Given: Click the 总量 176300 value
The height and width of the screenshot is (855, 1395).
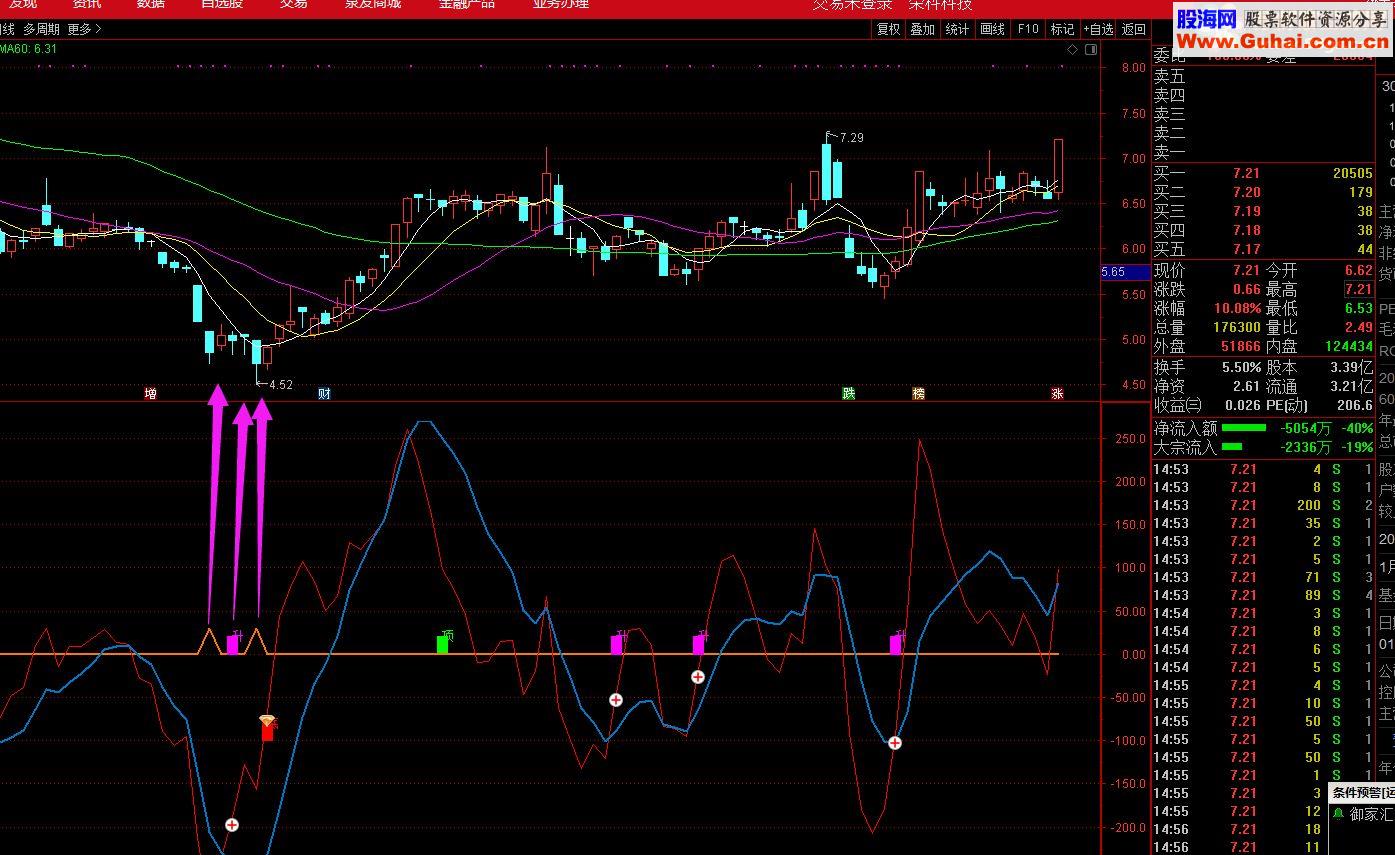Looking at the screenshot, I should point(1236,327).
